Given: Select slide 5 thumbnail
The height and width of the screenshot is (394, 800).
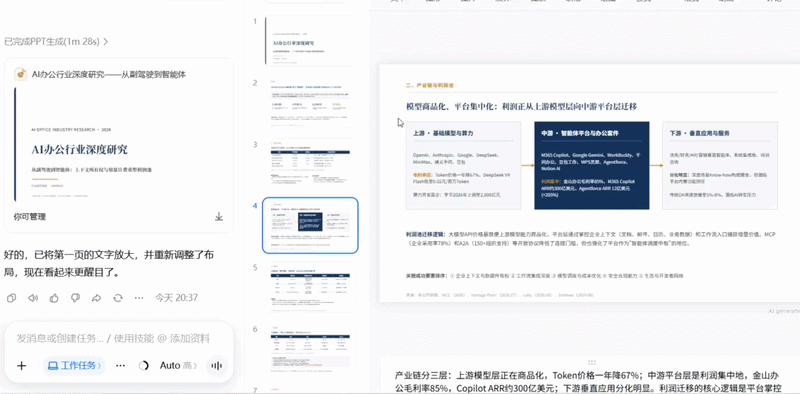Looking at the screenshot, I should 309,287.
